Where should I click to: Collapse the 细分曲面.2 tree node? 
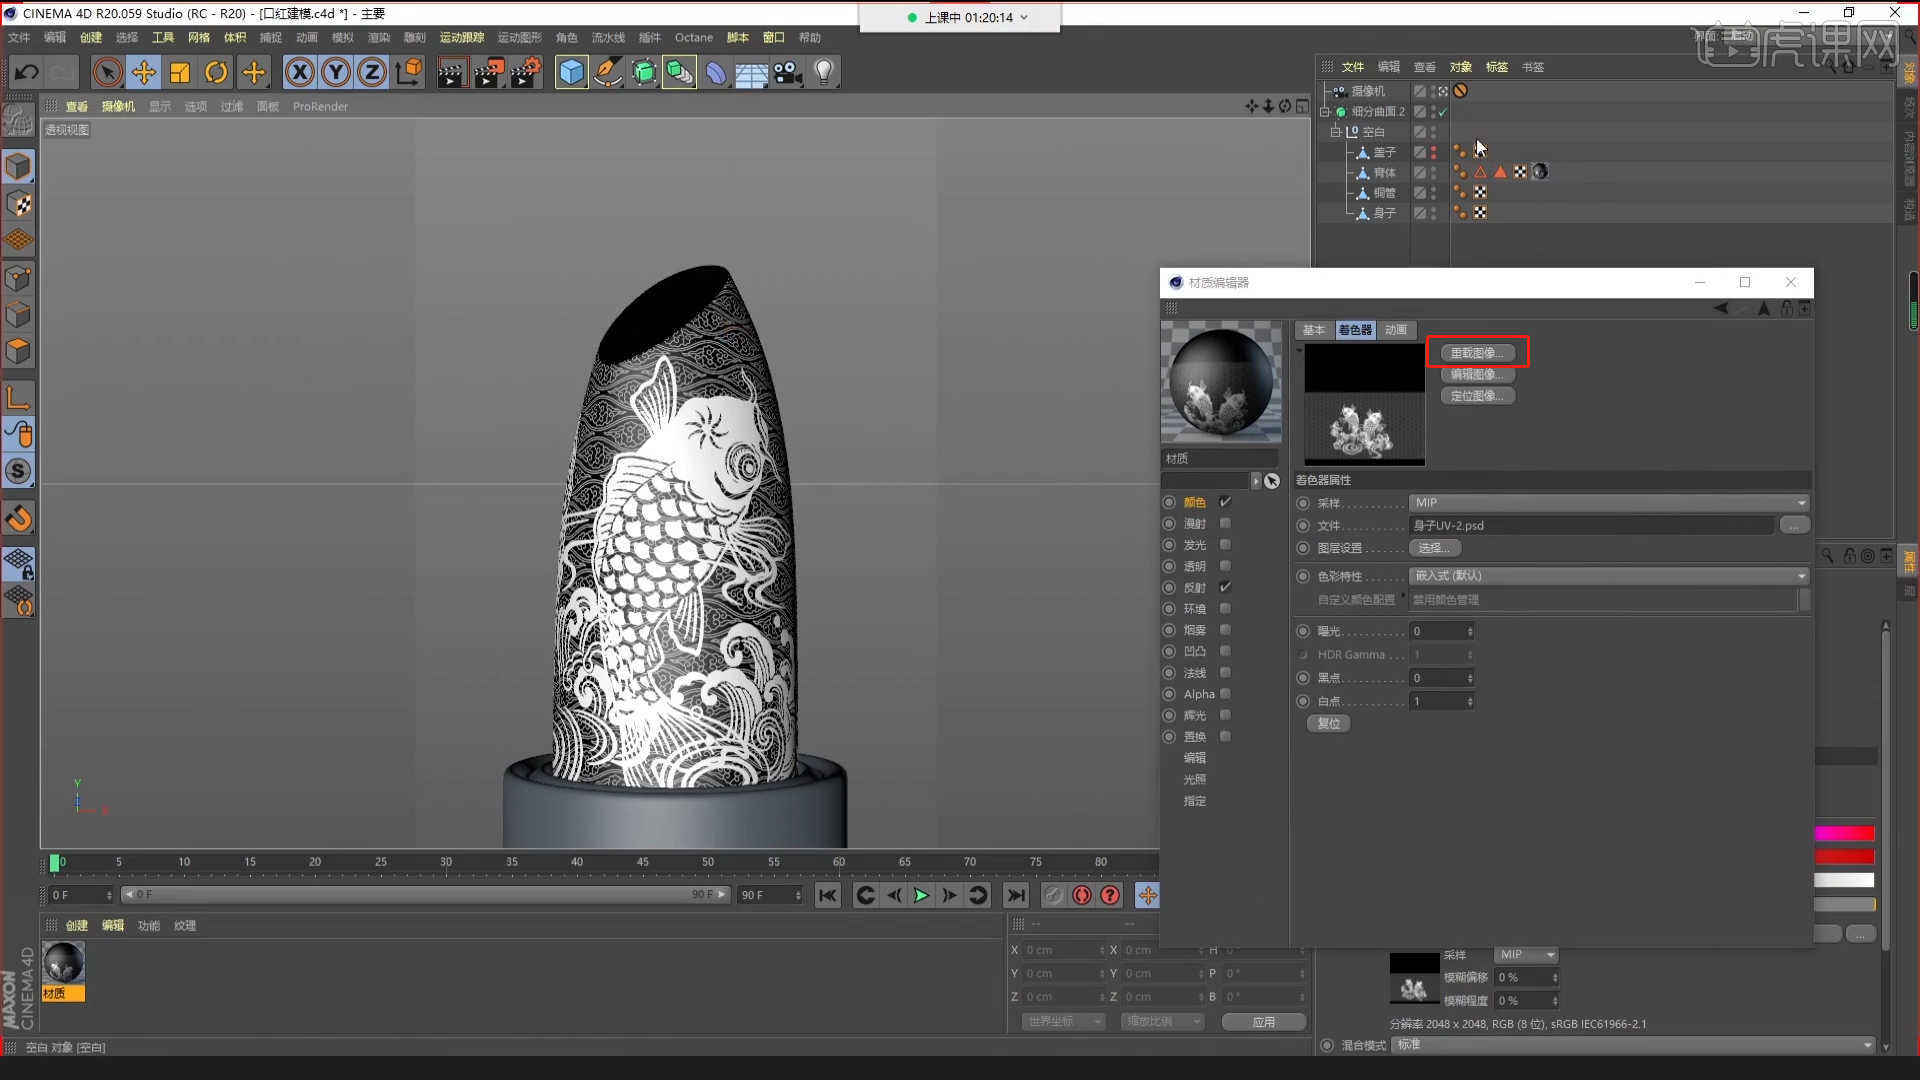(1324, 112)
